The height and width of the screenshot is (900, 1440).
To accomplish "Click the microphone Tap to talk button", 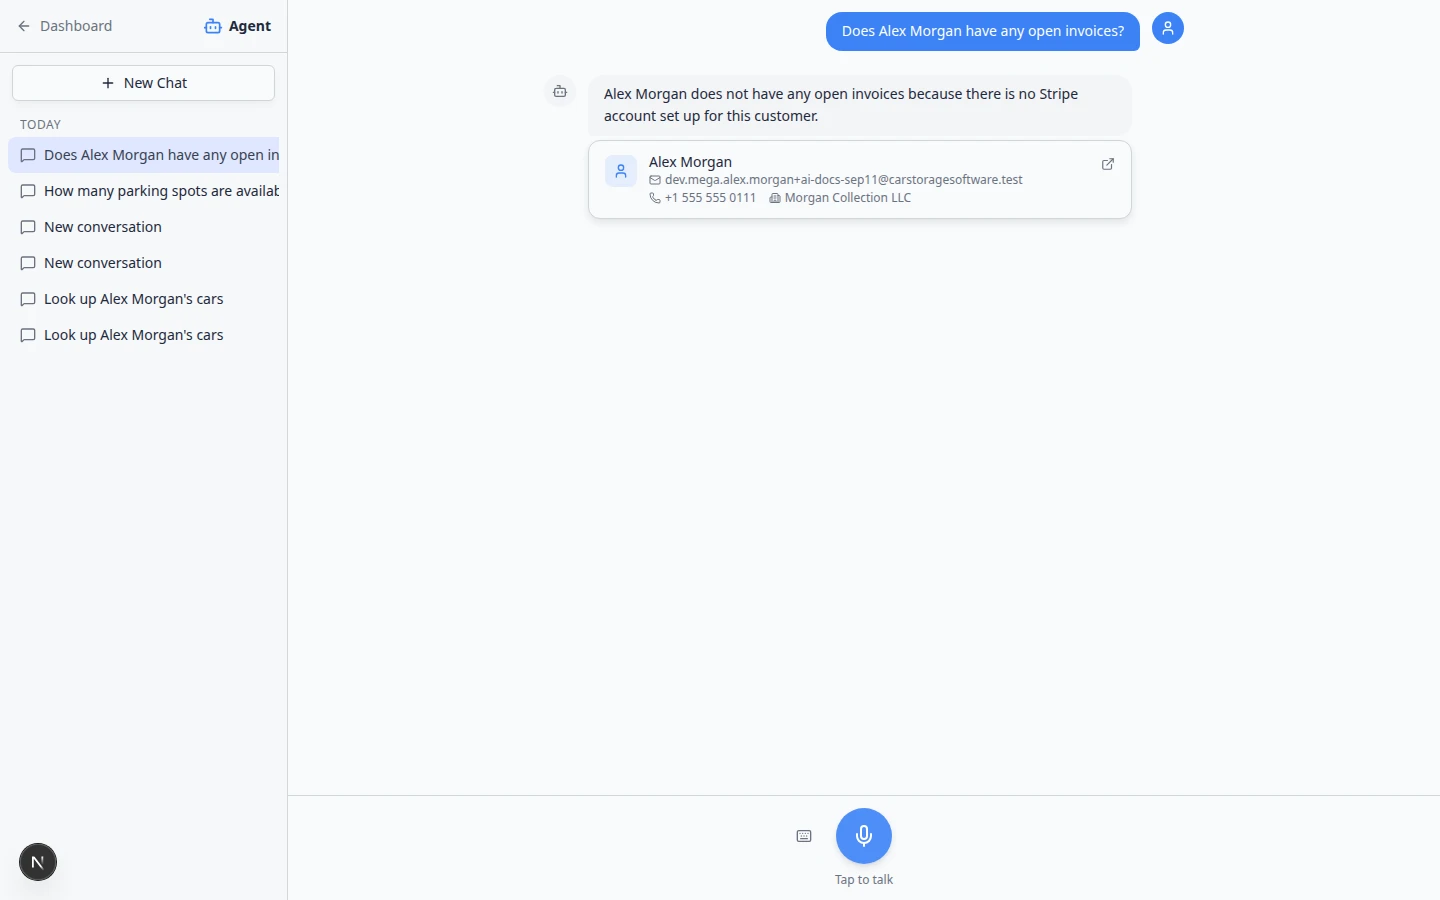I will [x=864, y=836].
